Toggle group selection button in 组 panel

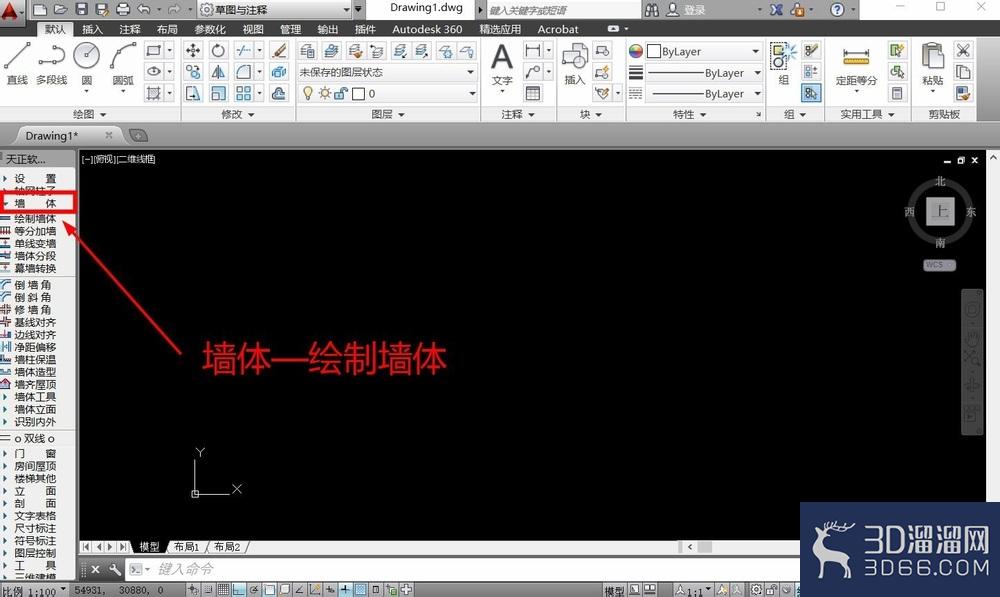tap(811, 93)
